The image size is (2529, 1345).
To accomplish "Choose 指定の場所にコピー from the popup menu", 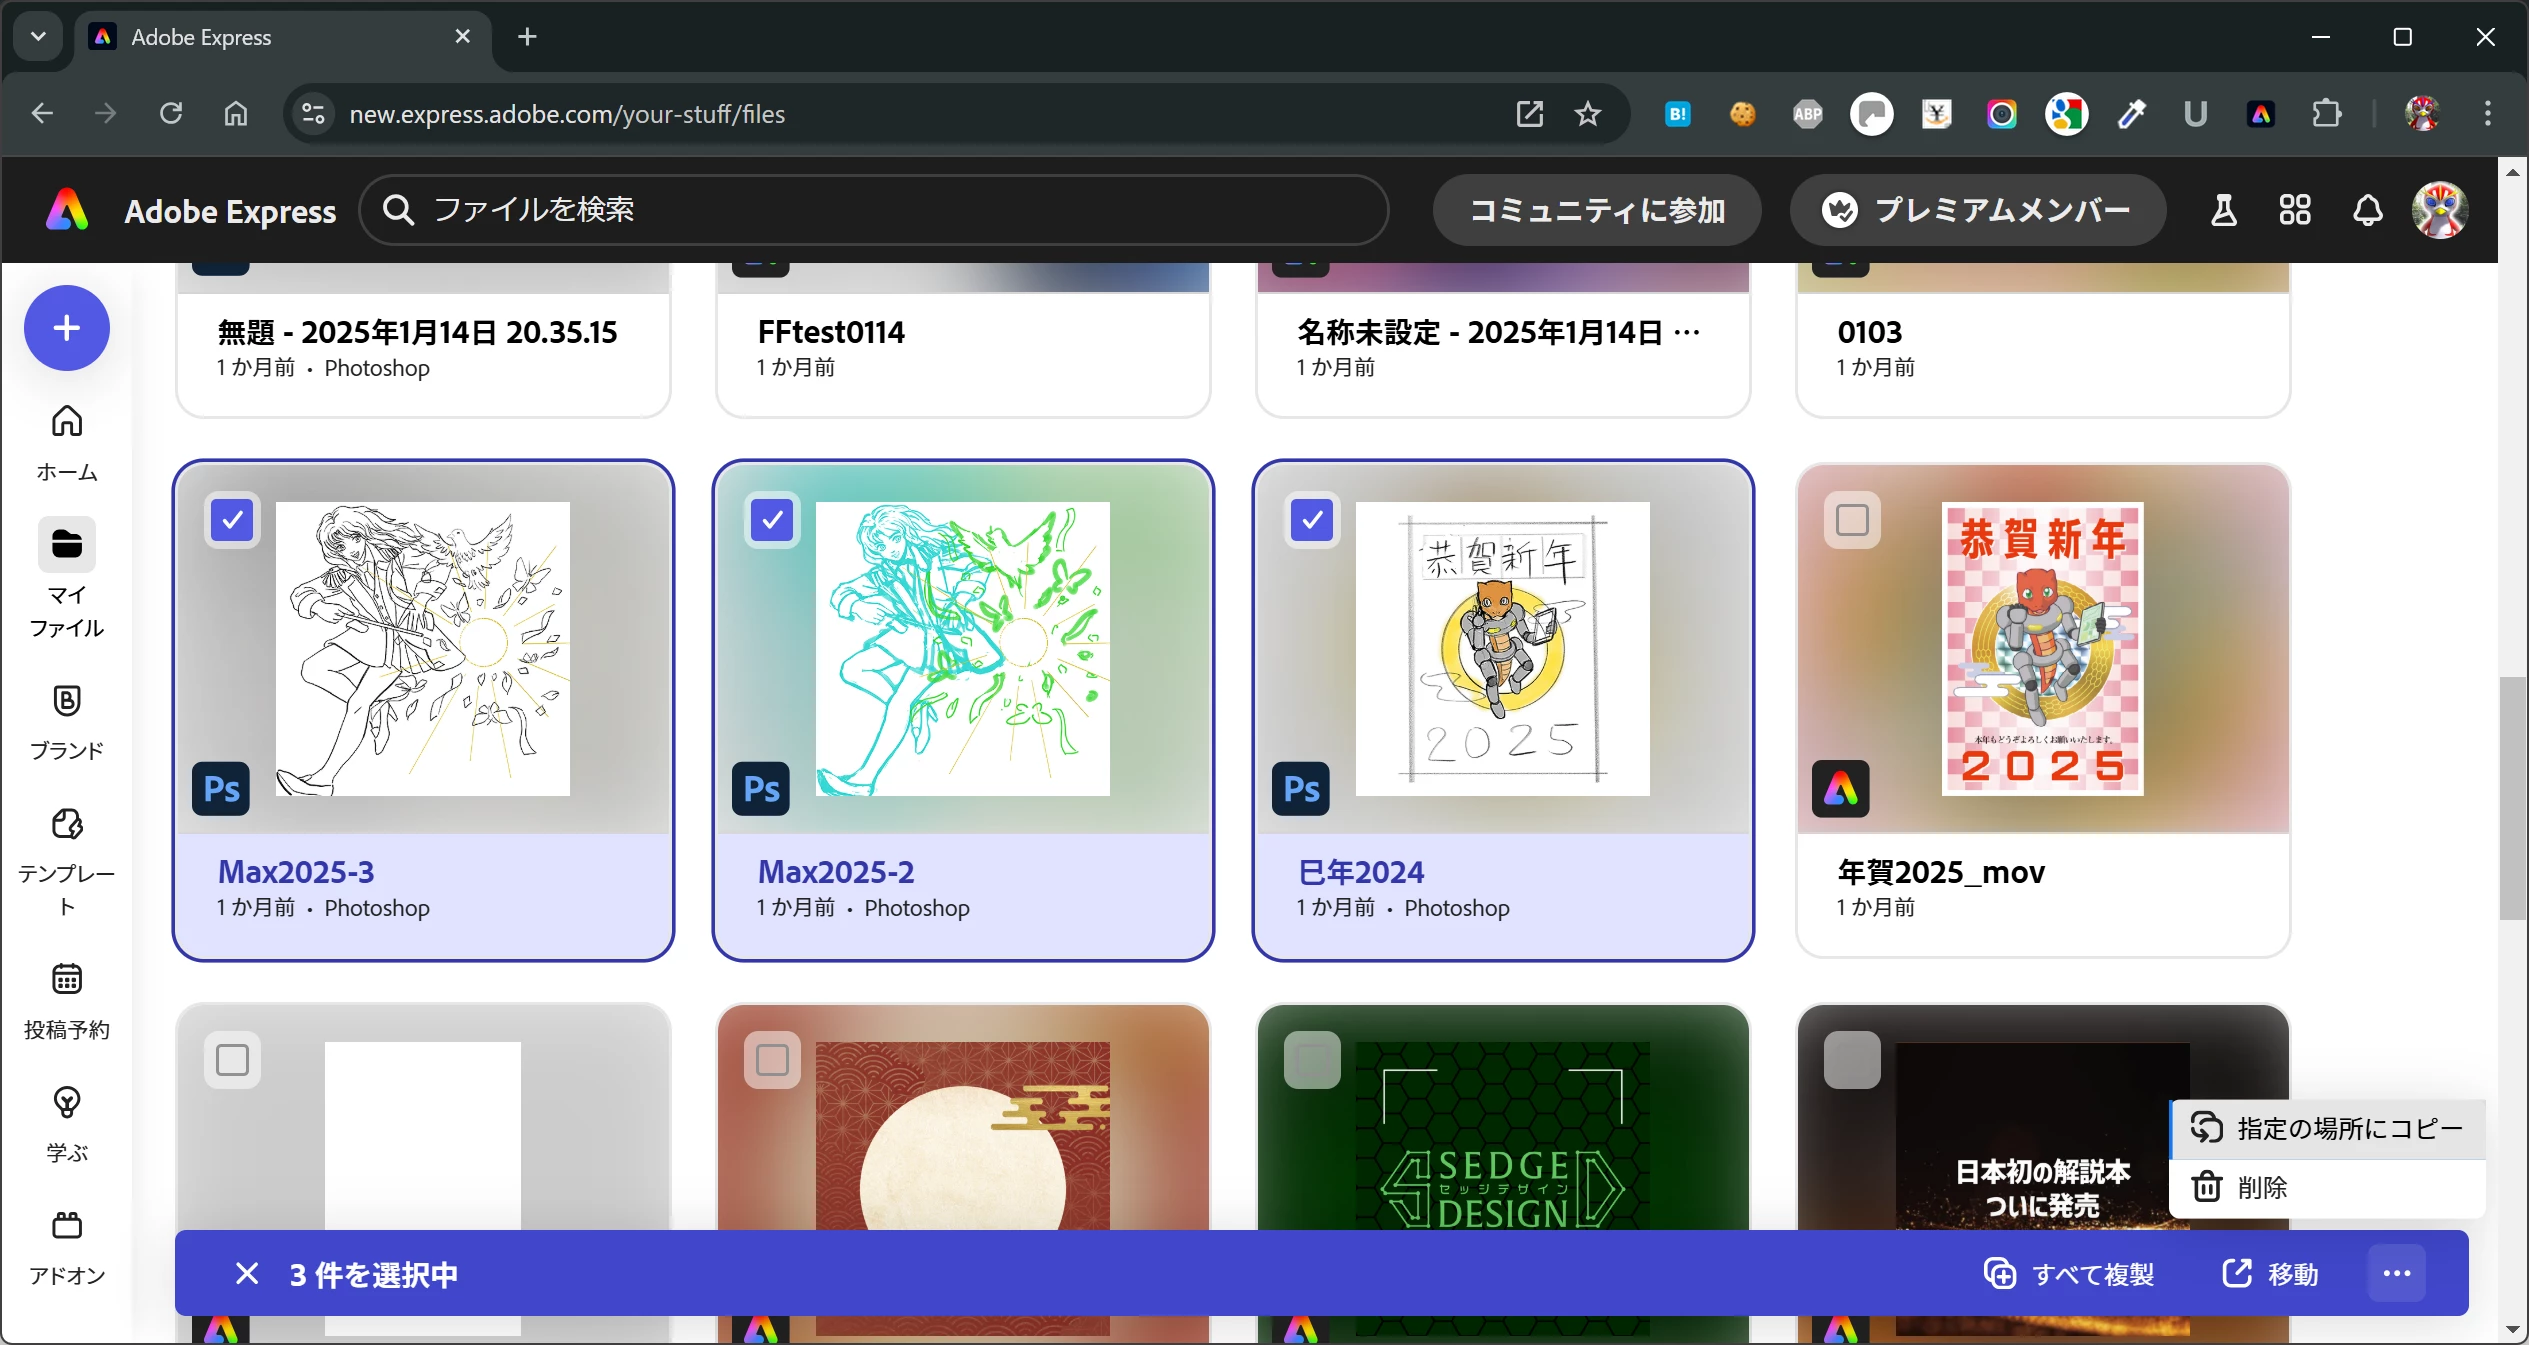I will (2327, 1128).
